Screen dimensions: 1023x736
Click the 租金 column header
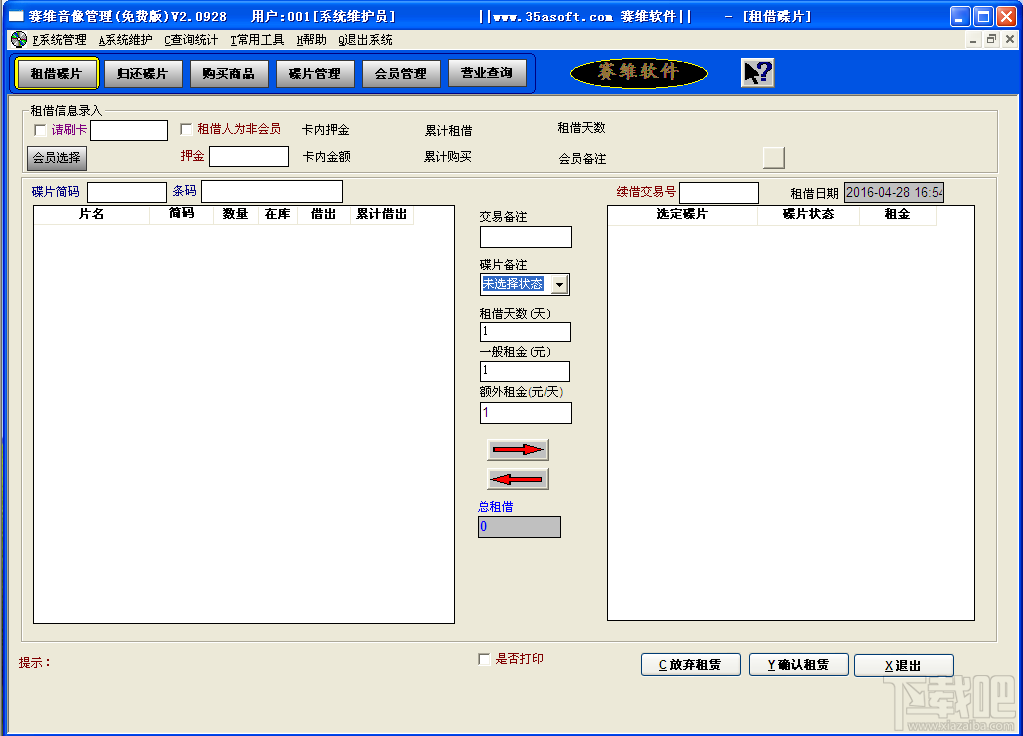coord(898,214)
